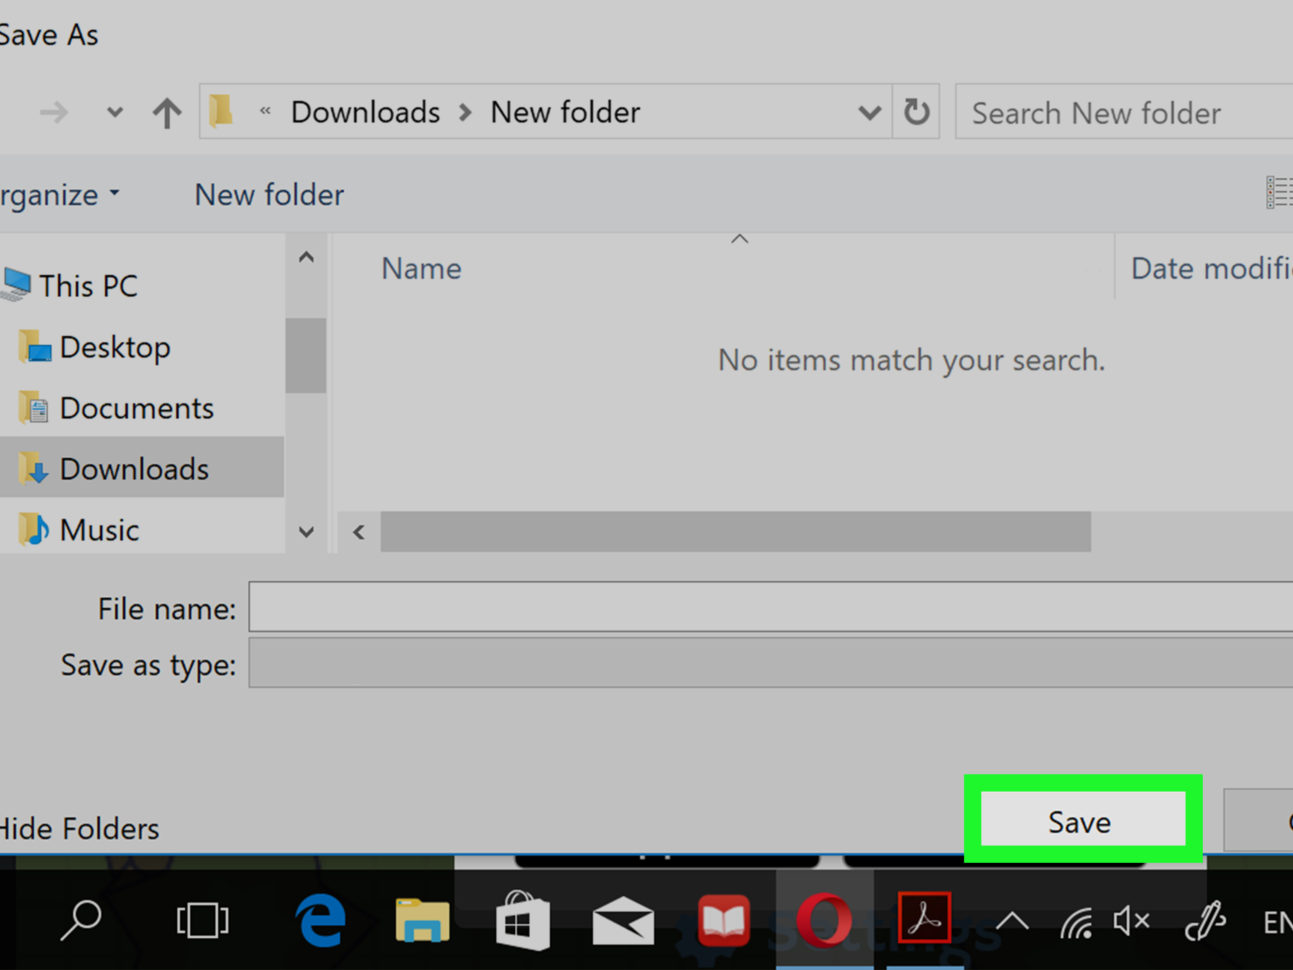The height and width of the screenshot is (970, 1293).
Task: Expand the address bar location dropdown
Action: (x=869, y=112)
